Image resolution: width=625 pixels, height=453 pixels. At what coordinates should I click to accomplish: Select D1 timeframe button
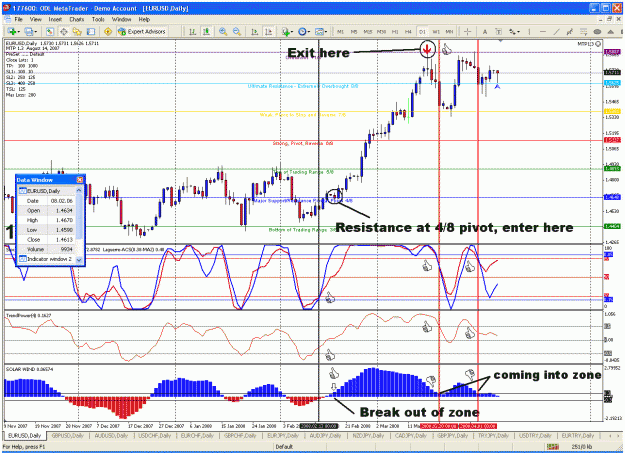[x=422, y=32]
